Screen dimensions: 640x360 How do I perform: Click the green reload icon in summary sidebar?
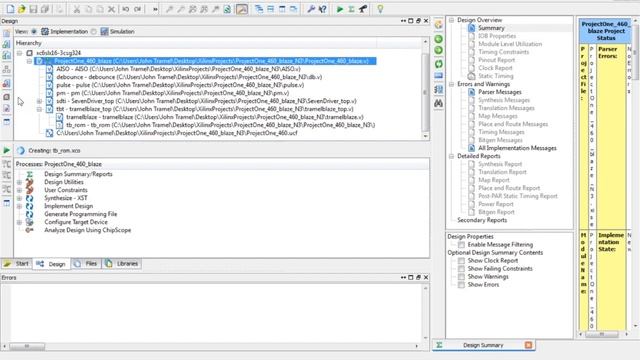point(438,64)
